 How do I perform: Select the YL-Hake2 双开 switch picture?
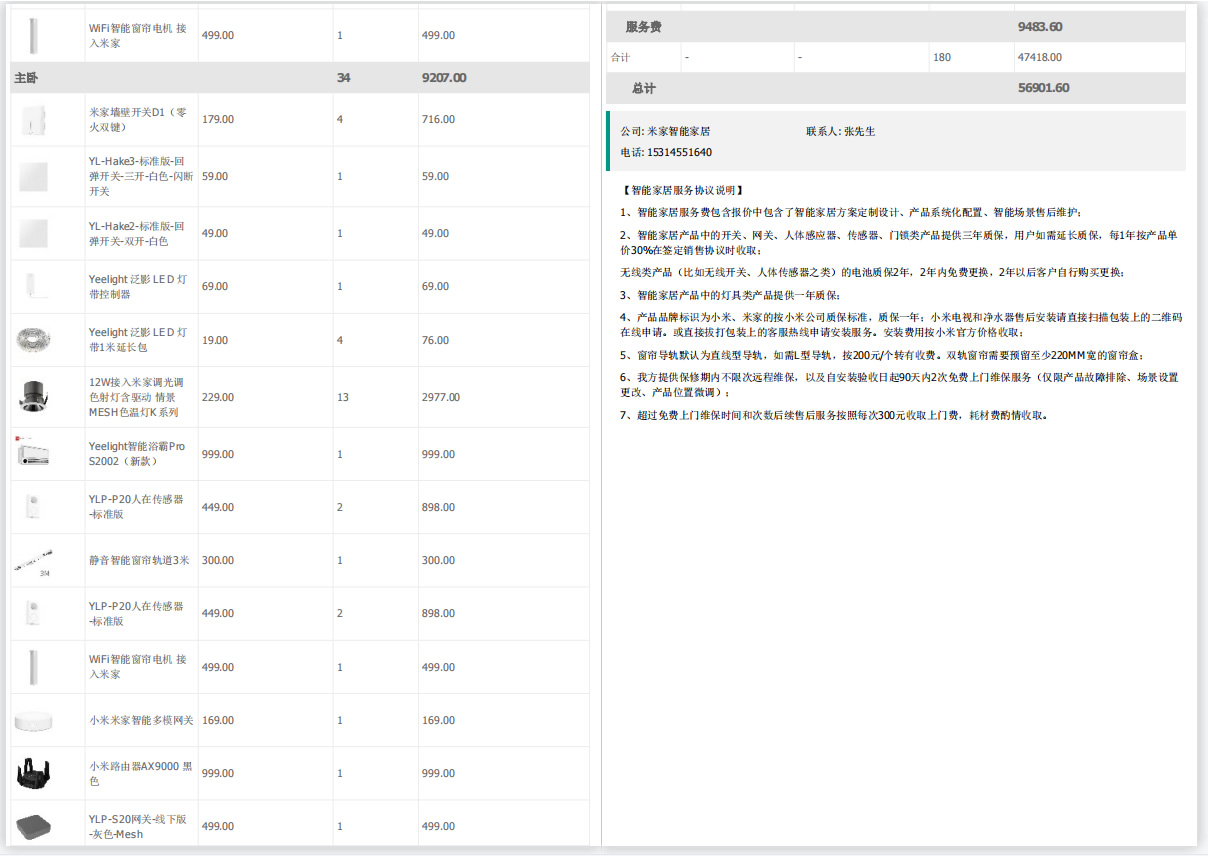point(34,234)
